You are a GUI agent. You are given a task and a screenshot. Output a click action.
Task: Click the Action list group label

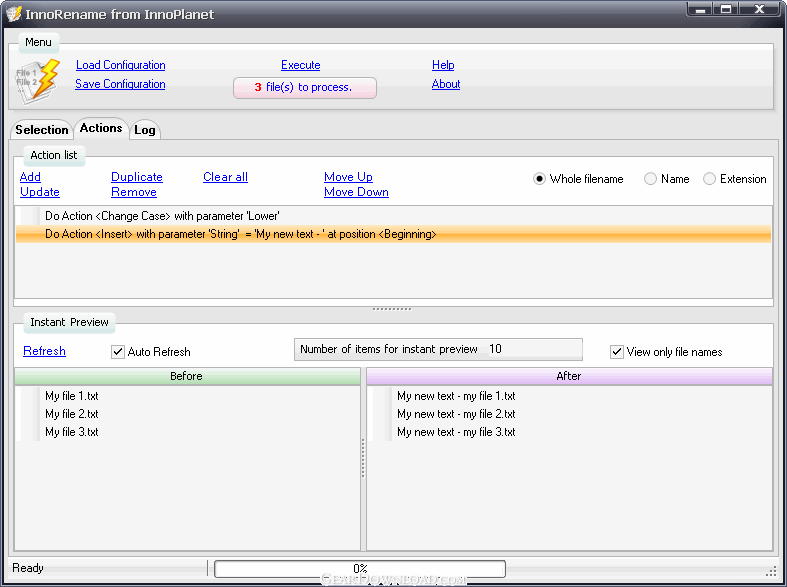(x=54, y=155)
